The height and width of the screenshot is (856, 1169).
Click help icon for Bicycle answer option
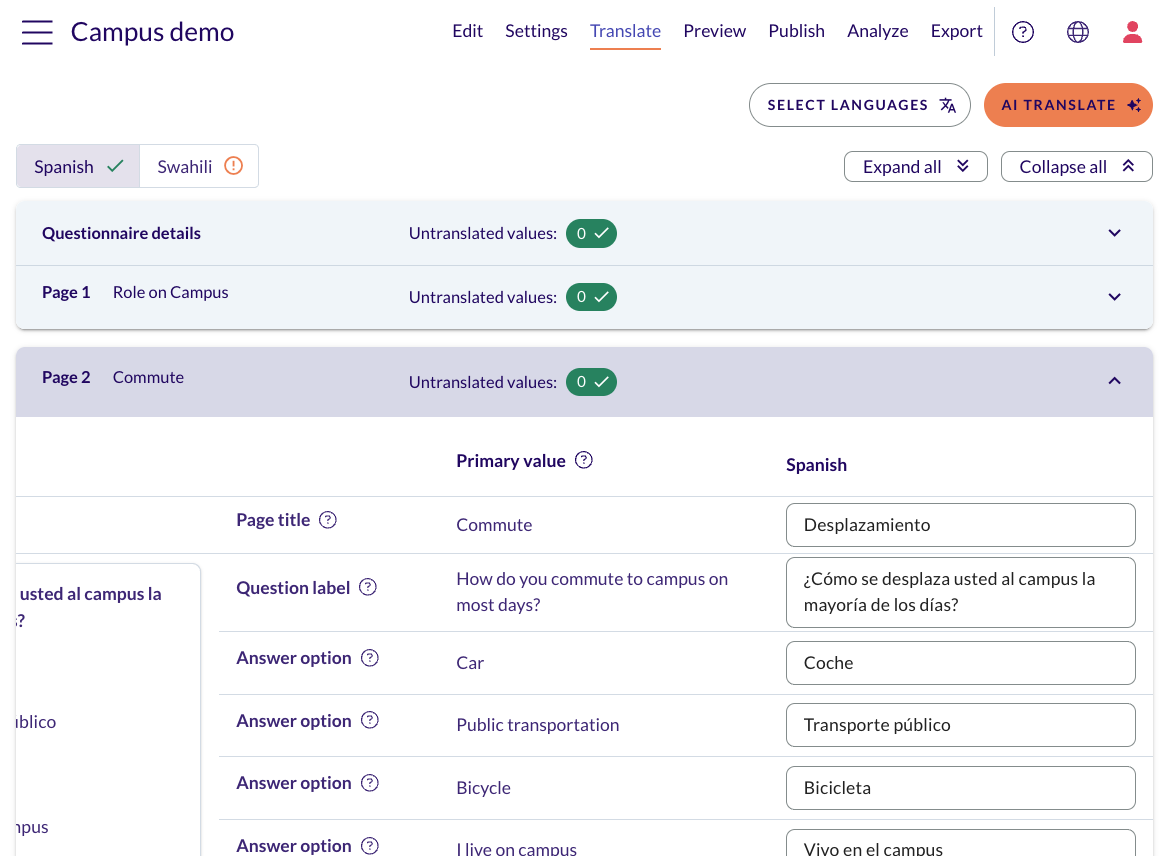pos(369,783)
